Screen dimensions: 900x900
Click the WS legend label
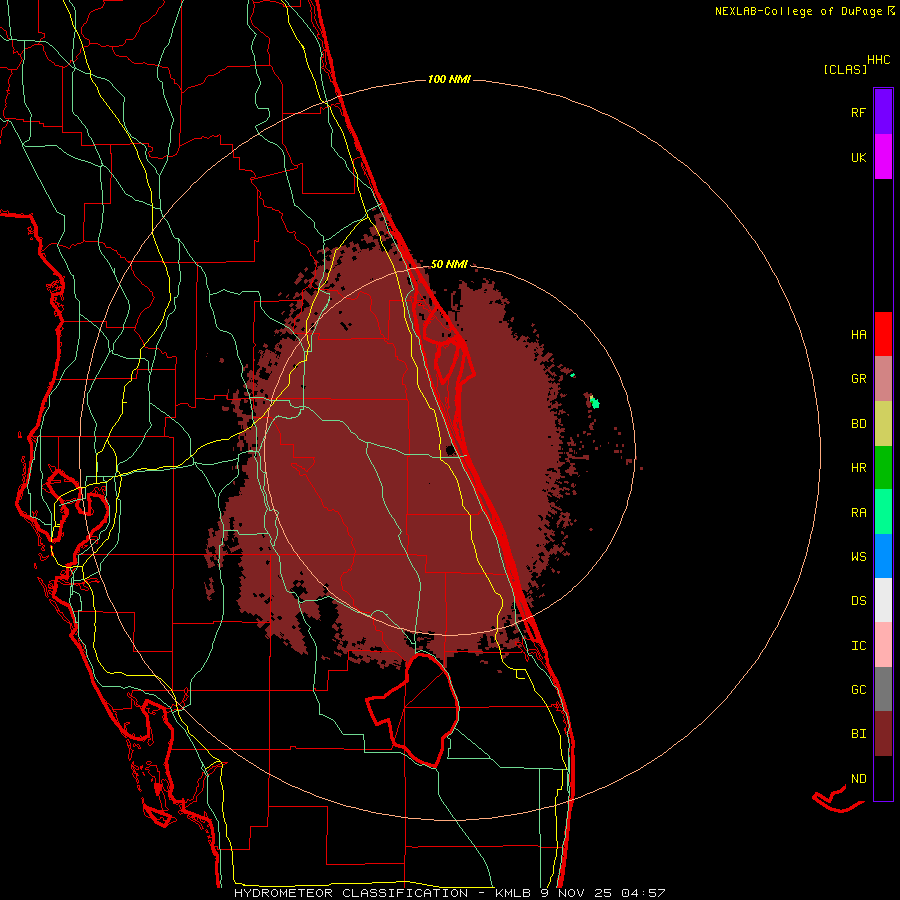(858, 556)
